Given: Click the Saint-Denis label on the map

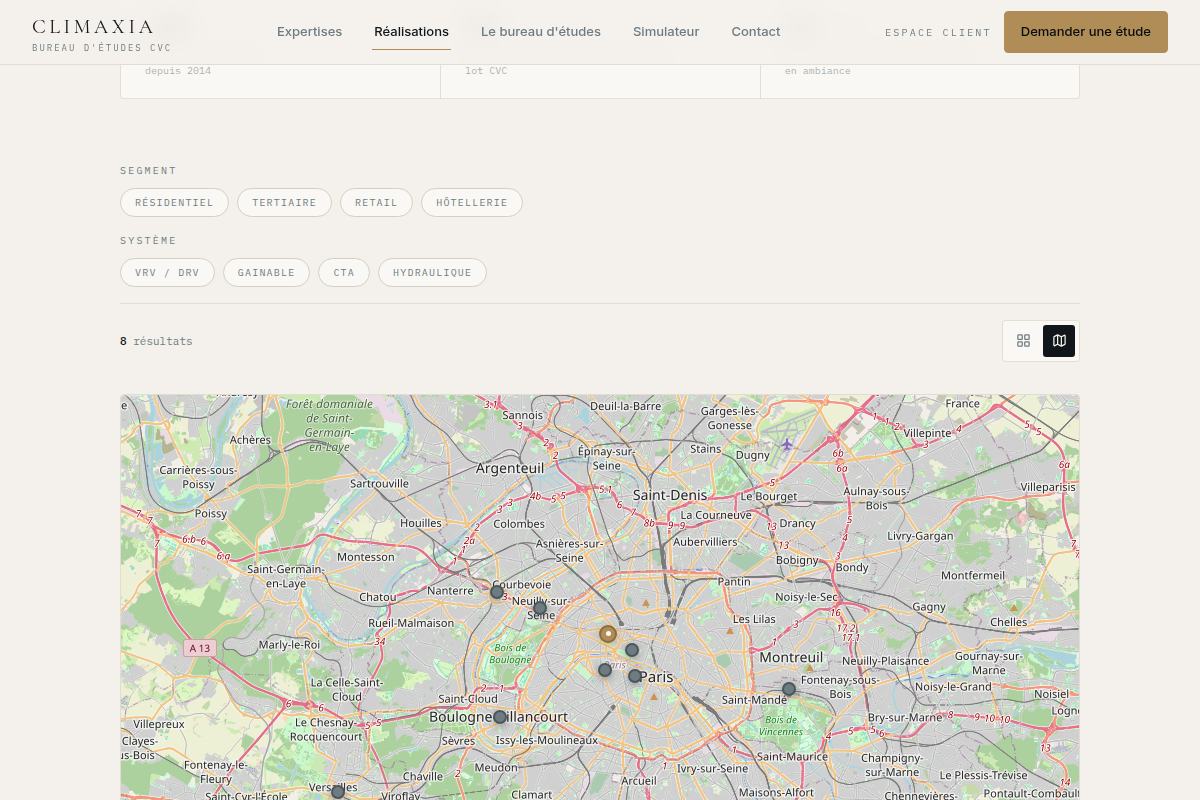Looking at the screenshot, I should (670, 495).
